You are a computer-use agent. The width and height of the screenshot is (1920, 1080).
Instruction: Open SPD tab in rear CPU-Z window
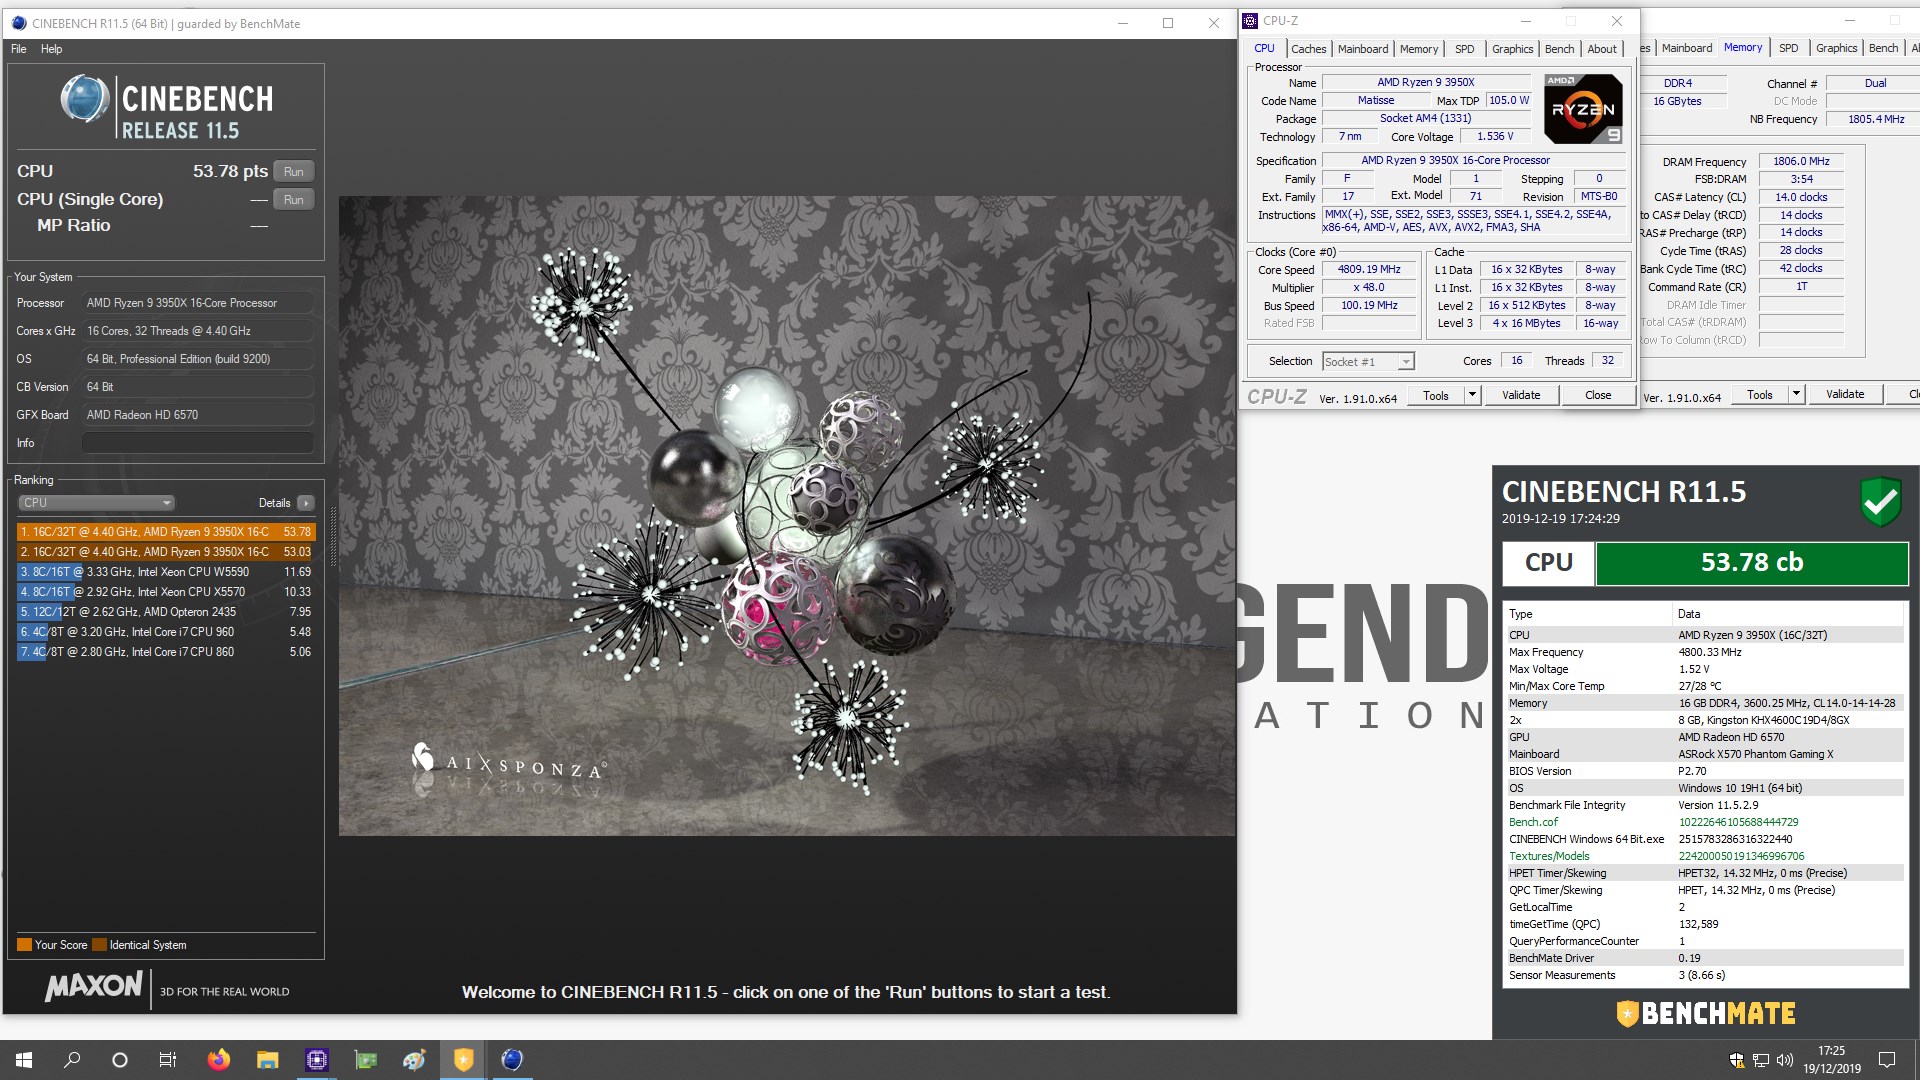click(x=1789, y=48)
